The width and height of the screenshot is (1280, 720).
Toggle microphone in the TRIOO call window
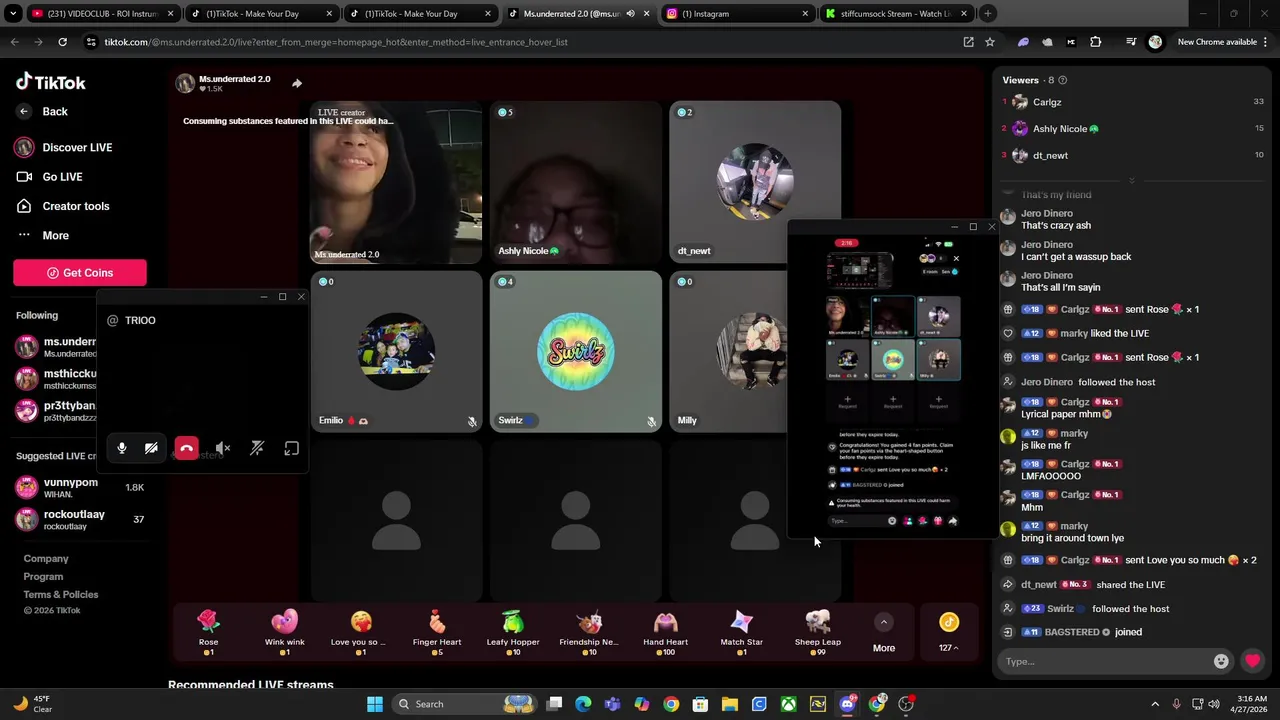point(122,449)
